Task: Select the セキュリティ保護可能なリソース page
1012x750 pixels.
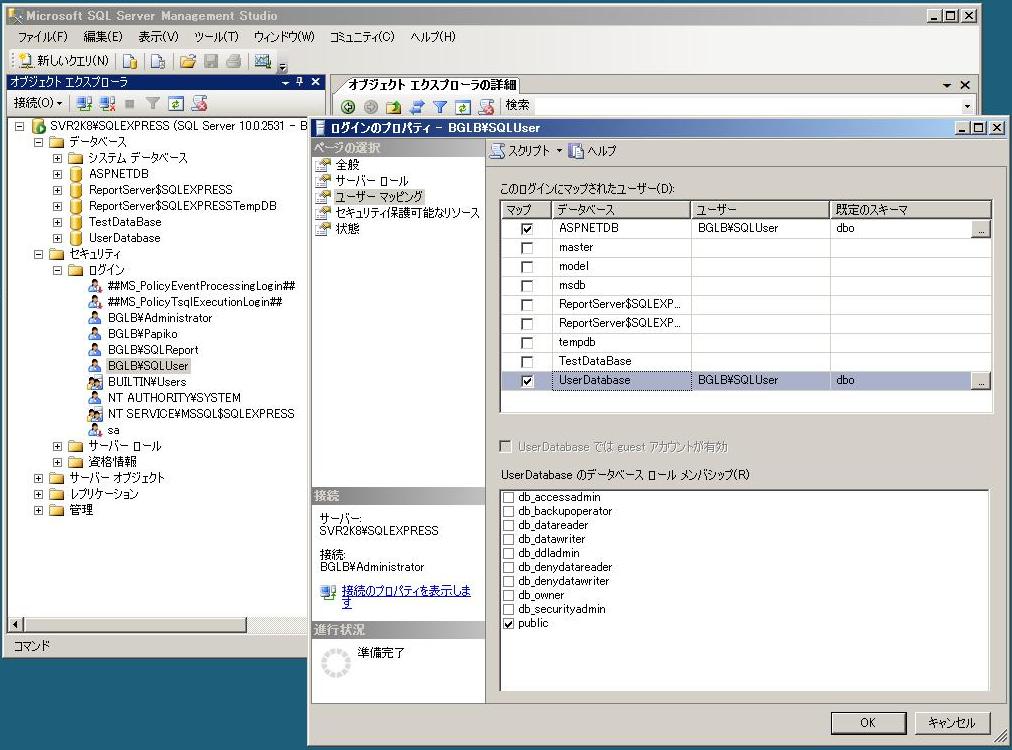Action: (407, 213)
